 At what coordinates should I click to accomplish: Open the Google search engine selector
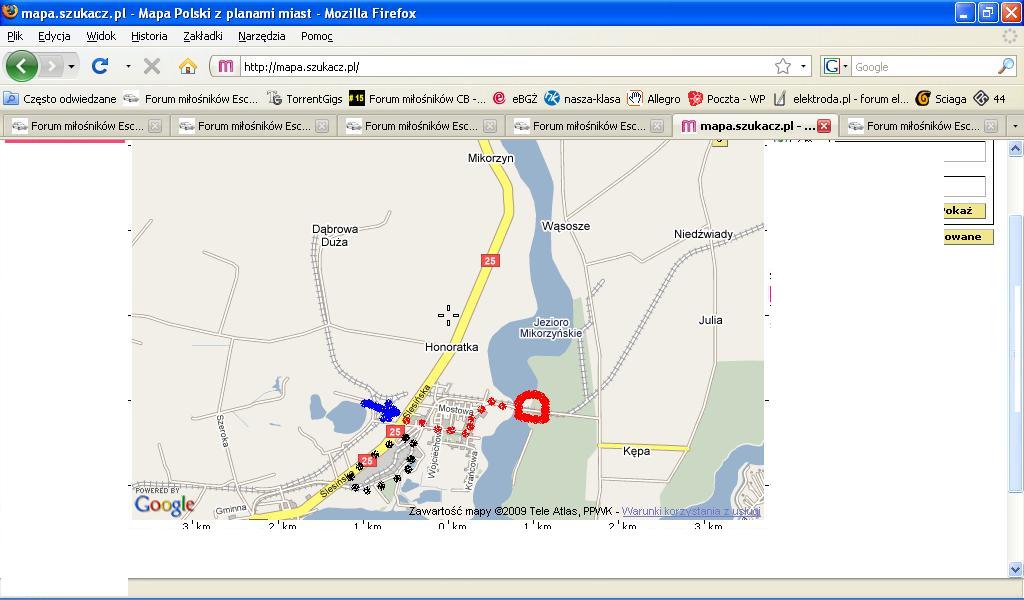(x=835, y=66)
